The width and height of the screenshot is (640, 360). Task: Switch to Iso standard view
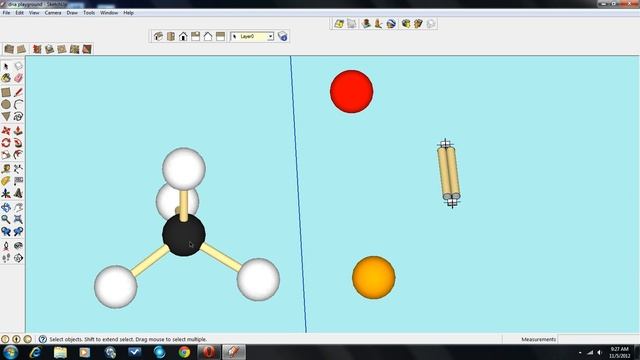tap(158, 36)
